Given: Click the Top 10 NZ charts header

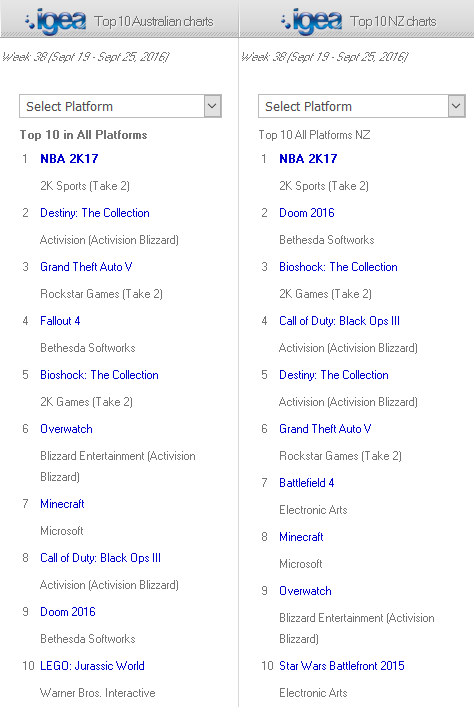Looking at the screenshot, I should click(x=394, y=21).
